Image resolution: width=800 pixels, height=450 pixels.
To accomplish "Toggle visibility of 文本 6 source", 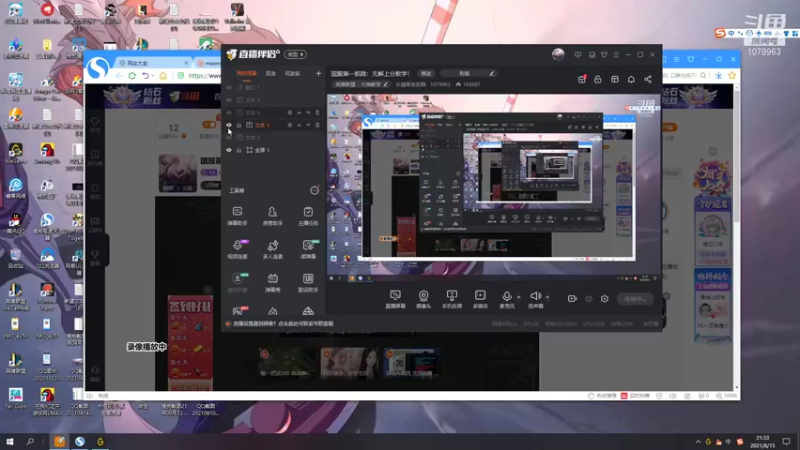I will 229,112.
